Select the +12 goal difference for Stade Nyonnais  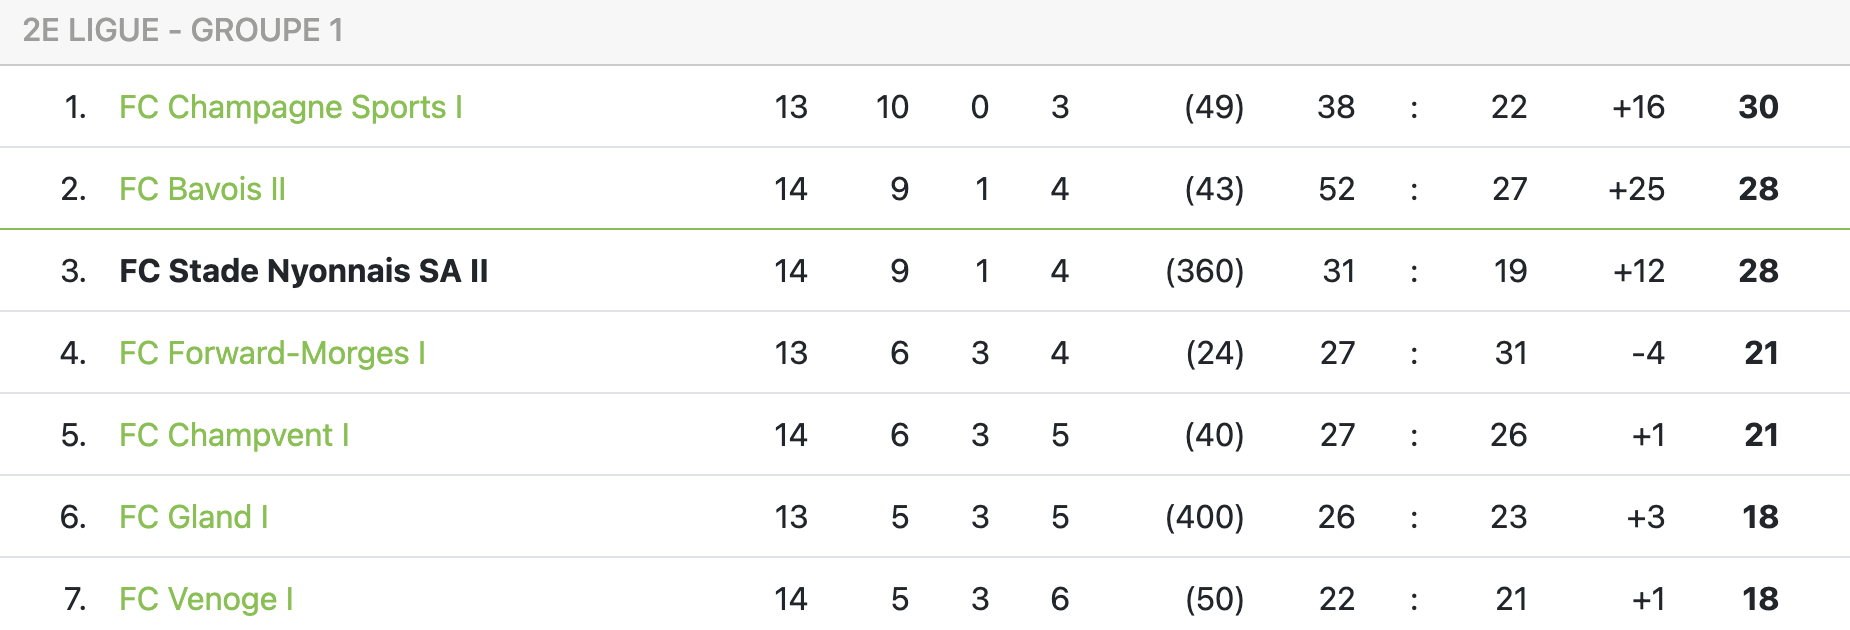pyautogui.click(x=1639, y=271)
